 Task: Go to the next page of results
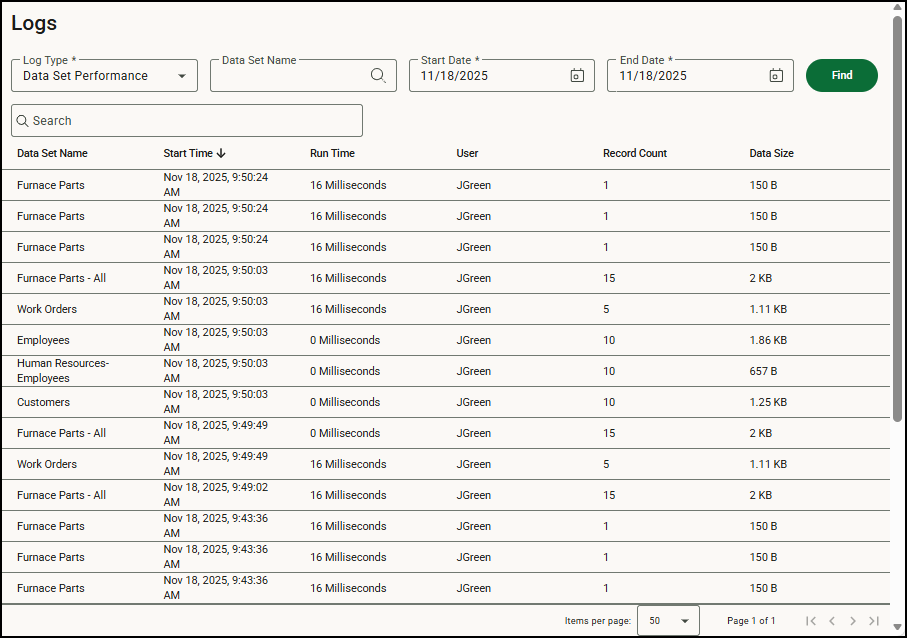[x=853, y=621]
